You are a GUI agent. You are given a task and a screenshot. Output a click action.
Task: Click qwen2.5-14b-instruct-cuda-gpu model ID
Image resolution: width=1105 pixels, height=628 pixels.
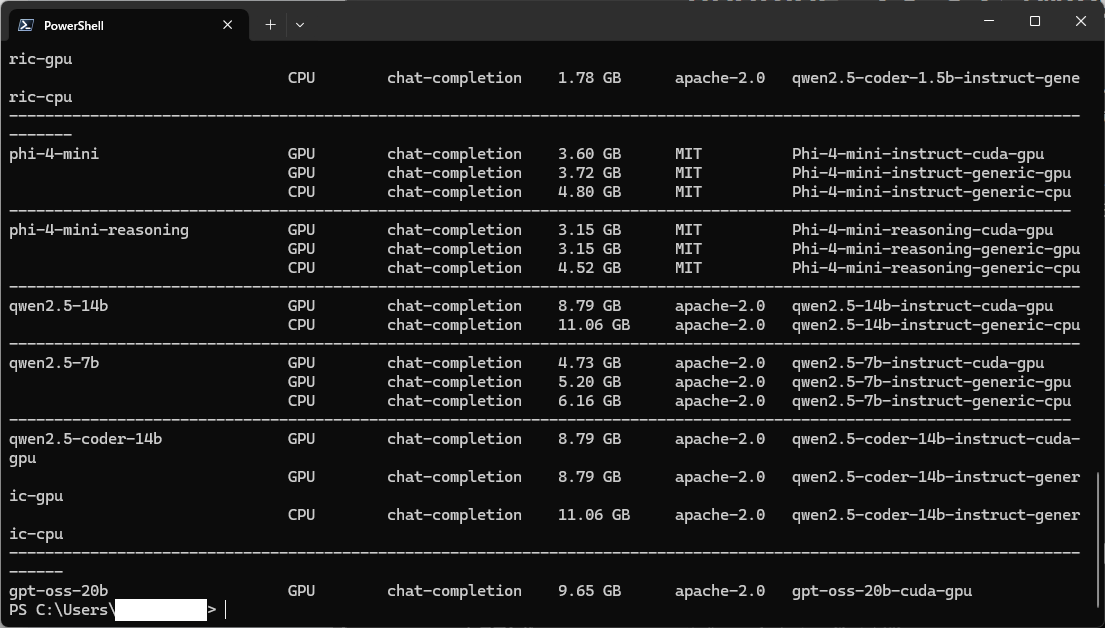click(922, 306)
